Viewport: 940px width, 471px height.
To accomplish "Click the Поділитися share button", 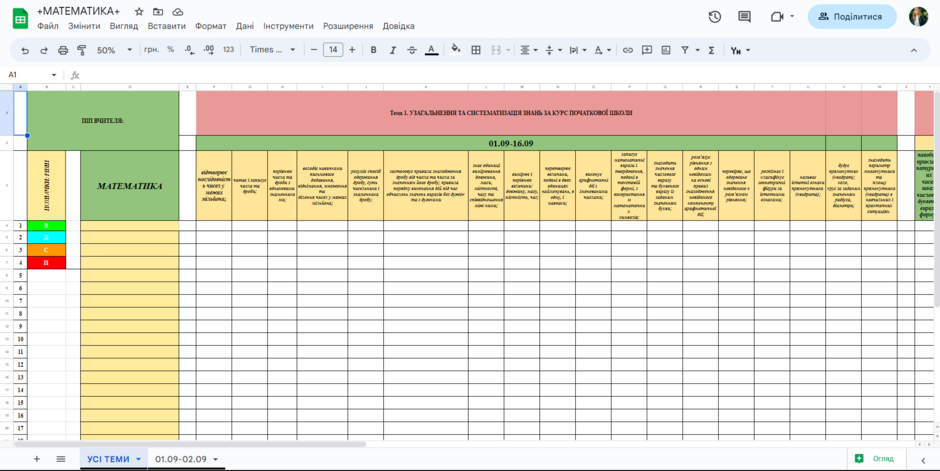I will point(852,17).
